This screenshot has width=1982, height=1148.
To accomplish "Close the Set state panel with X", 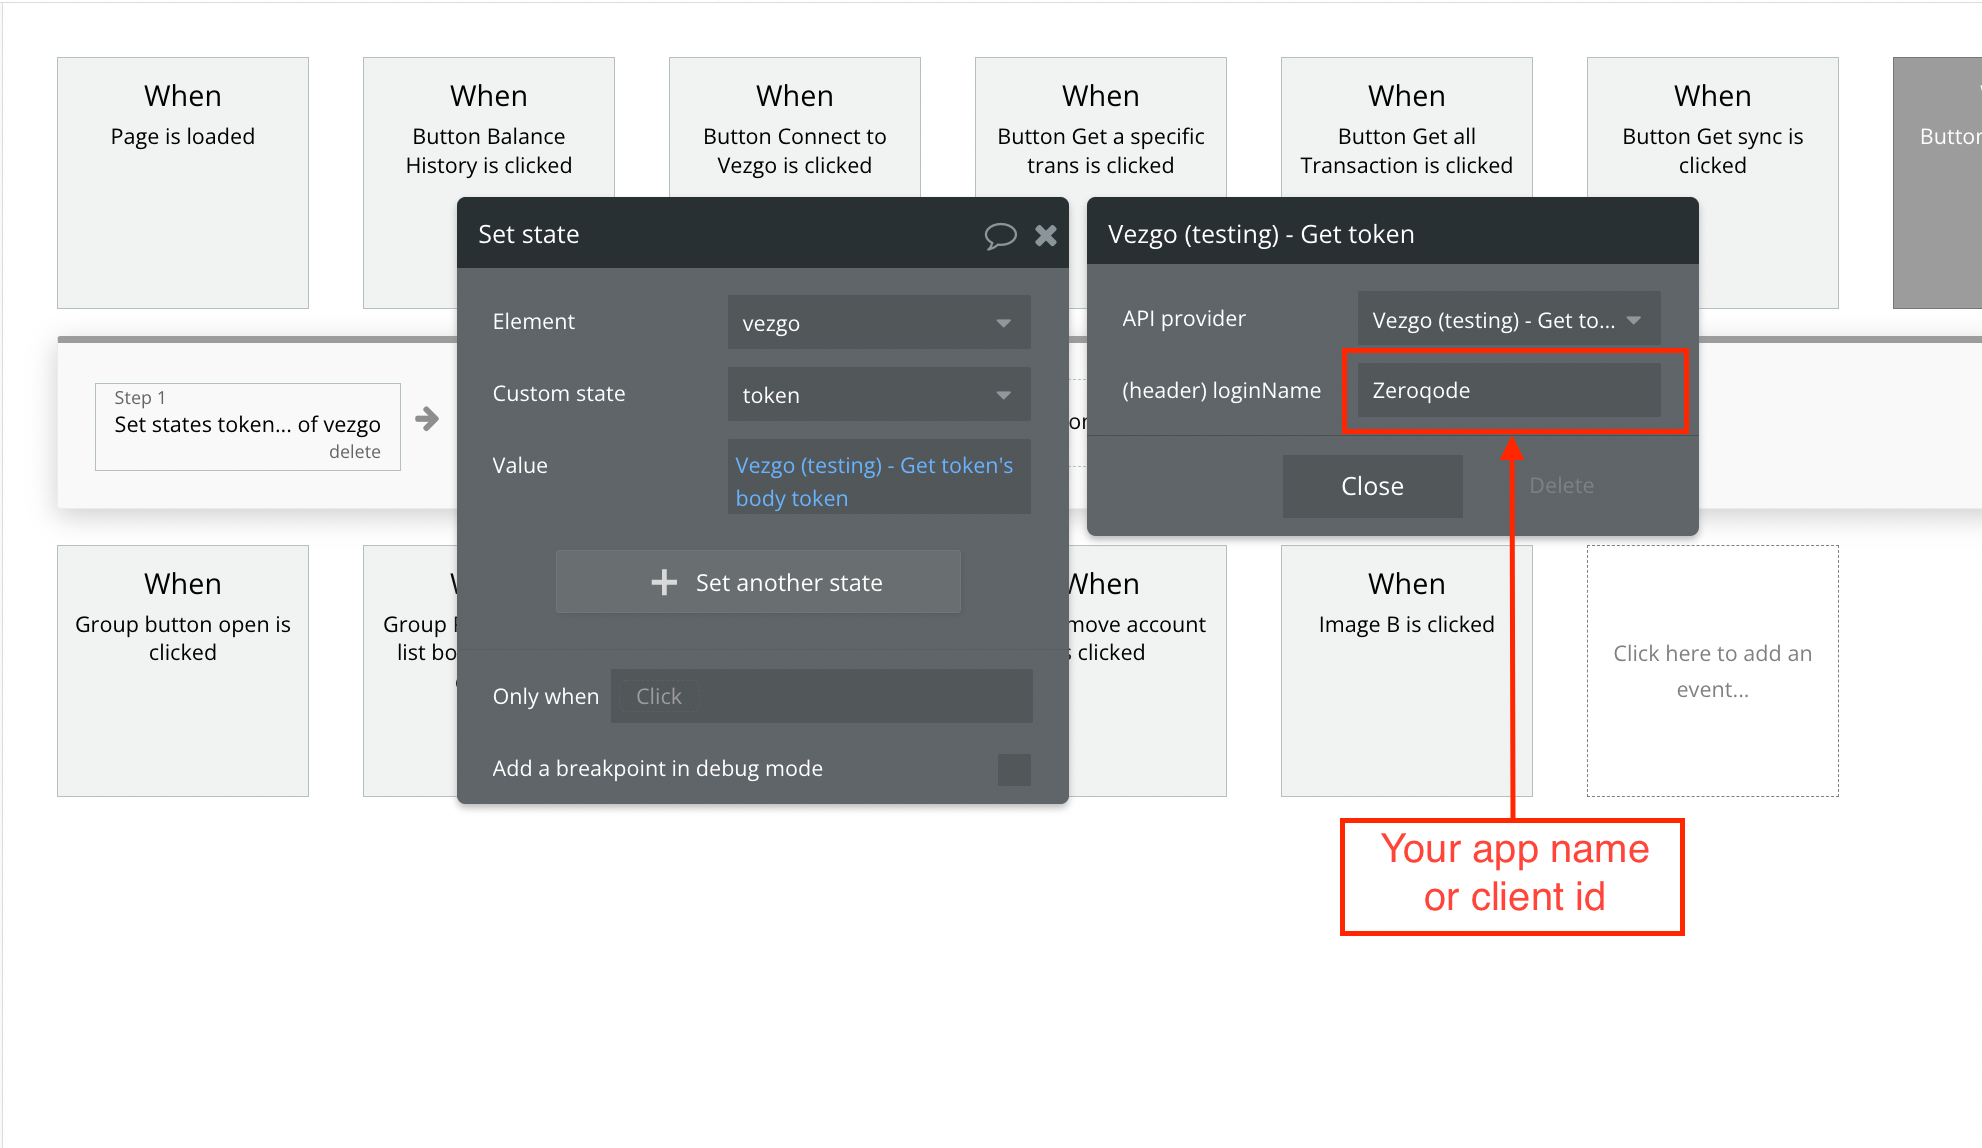I will (1046, 235).
